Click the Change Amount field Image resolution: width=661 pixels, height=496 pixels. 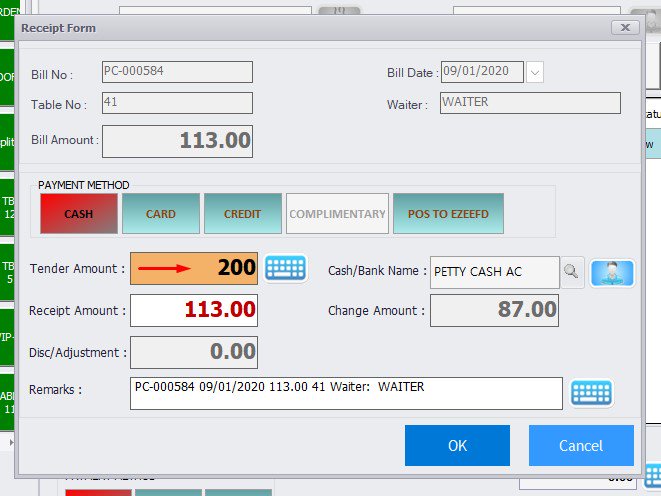point(495,310)
